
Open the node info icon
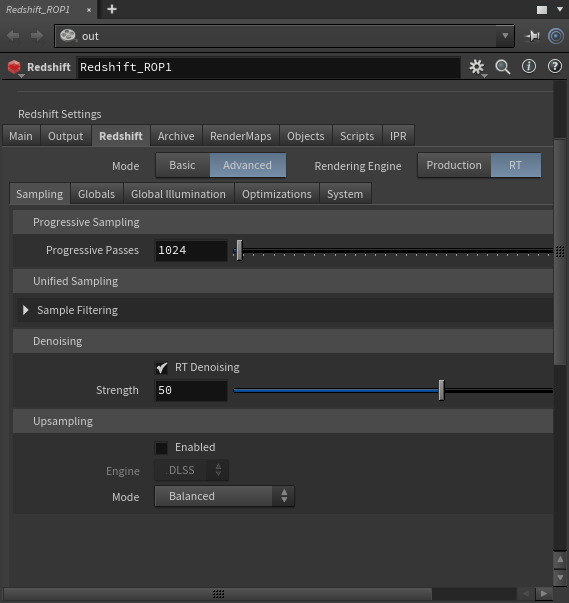click(529, 67)
